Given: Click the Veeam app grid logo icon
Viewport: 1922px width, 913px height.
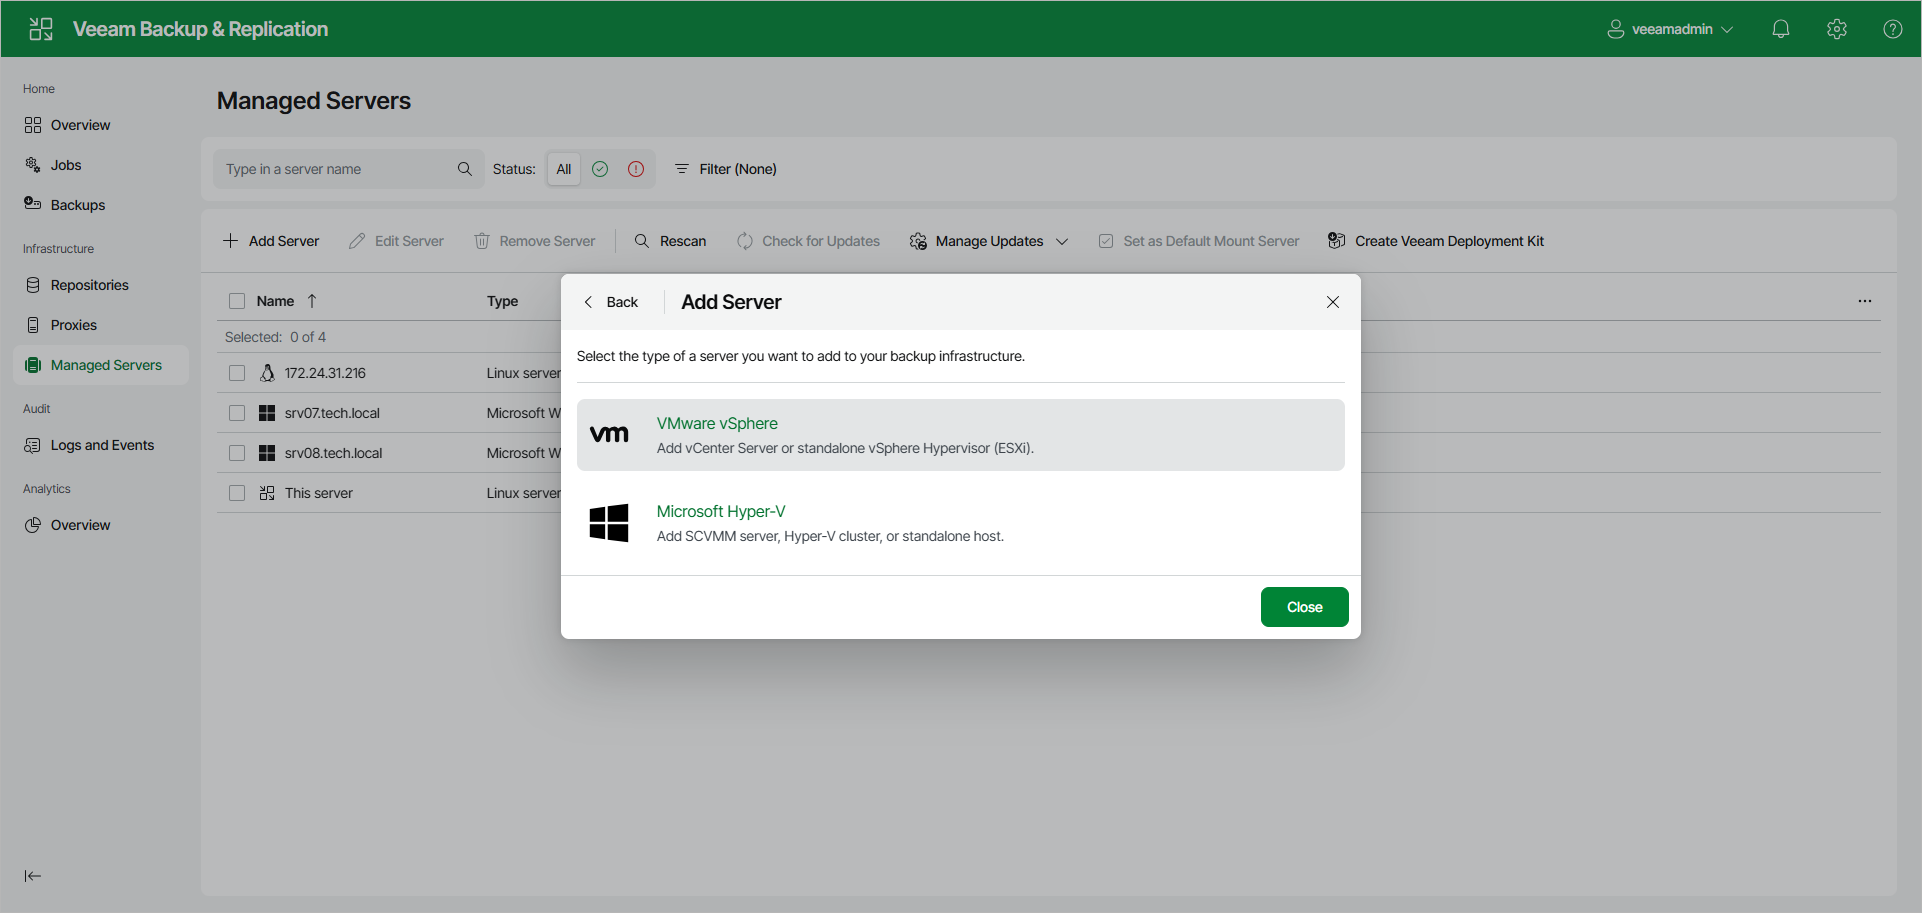Looking at the screenshot, I should pos(41,29).
